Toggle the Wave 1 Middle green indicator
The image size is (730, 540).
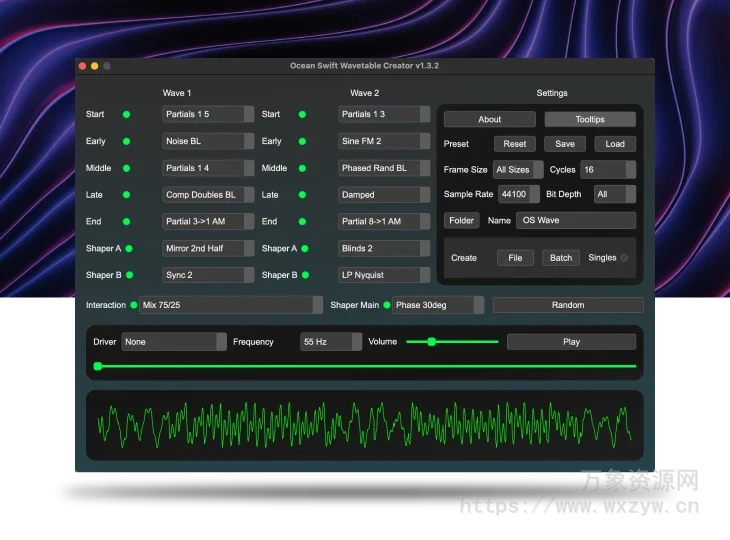126,169
